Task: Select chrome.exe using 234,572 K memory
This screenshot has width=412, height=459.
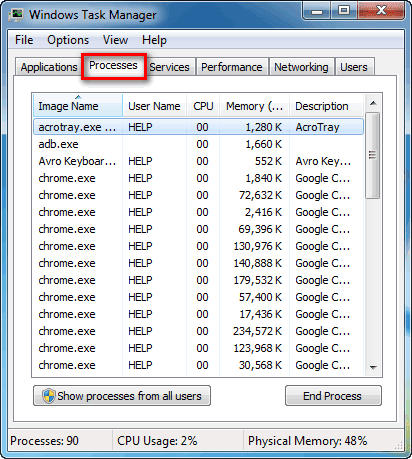Action: (198, 331)
